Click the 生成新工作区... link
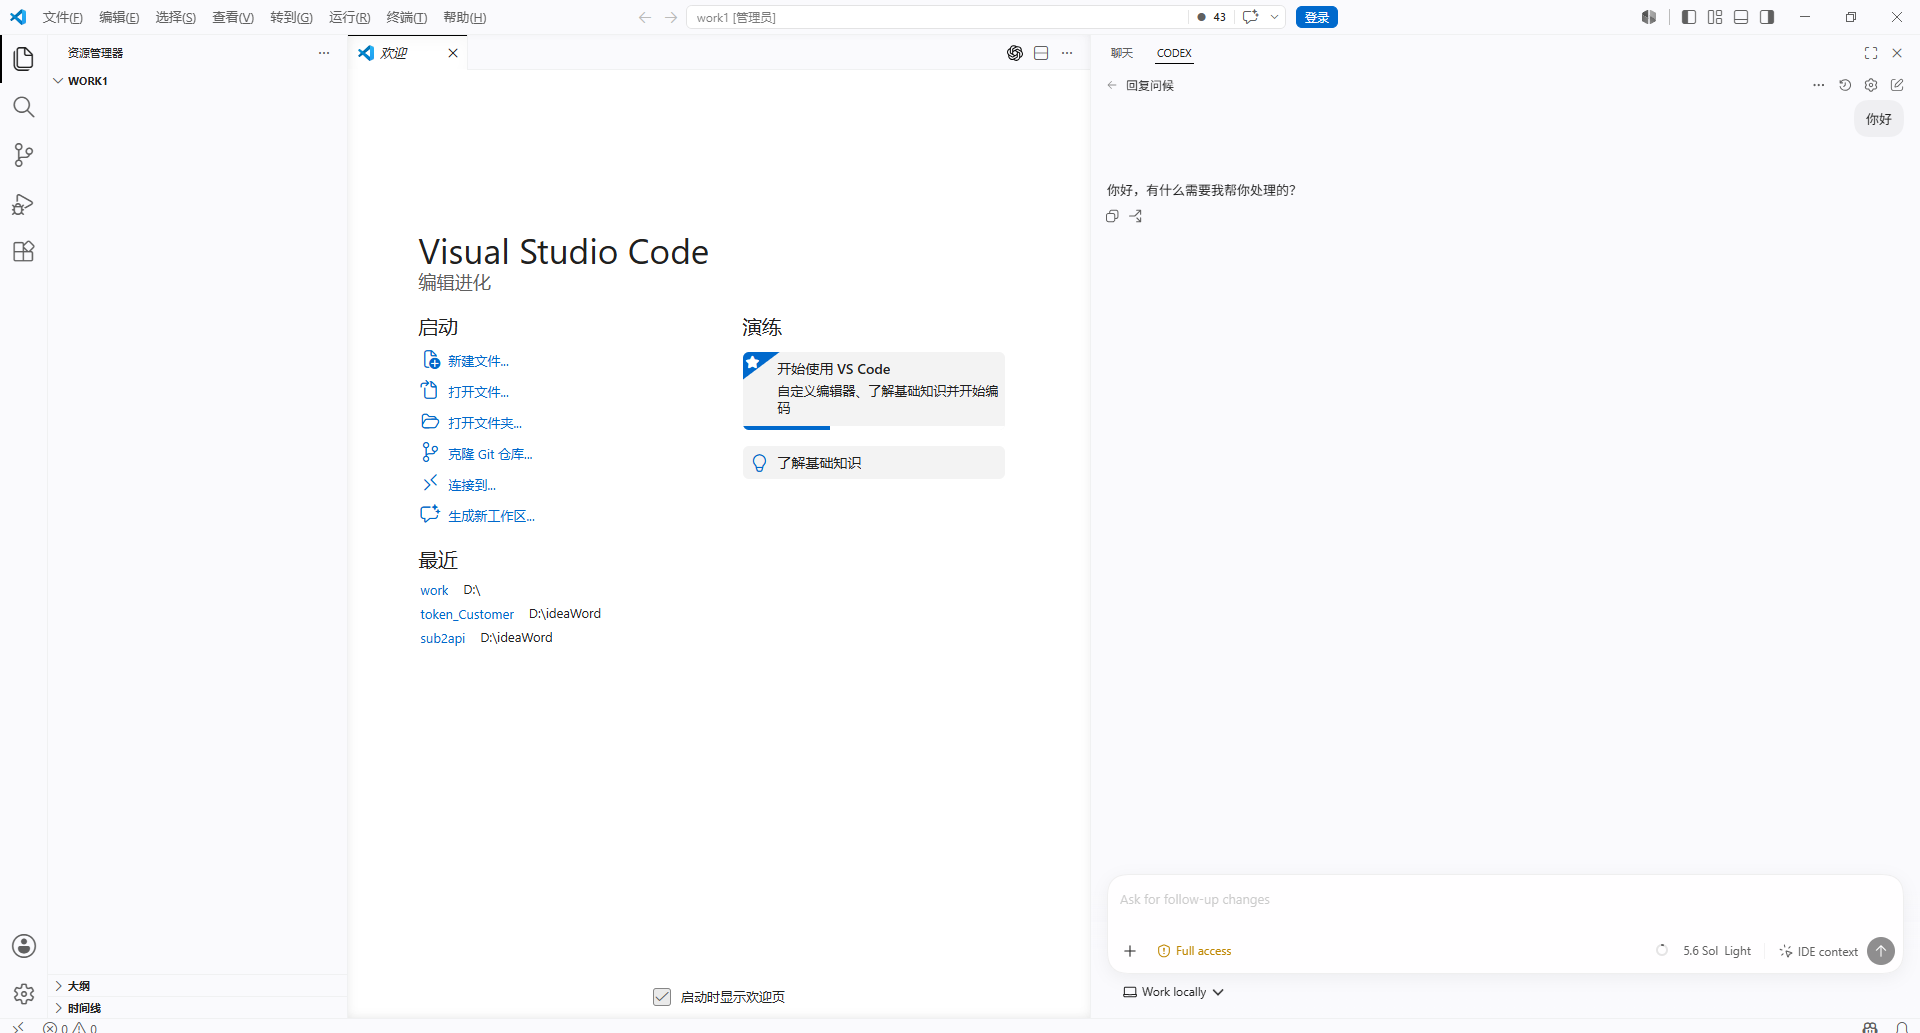 click(491, 516)
